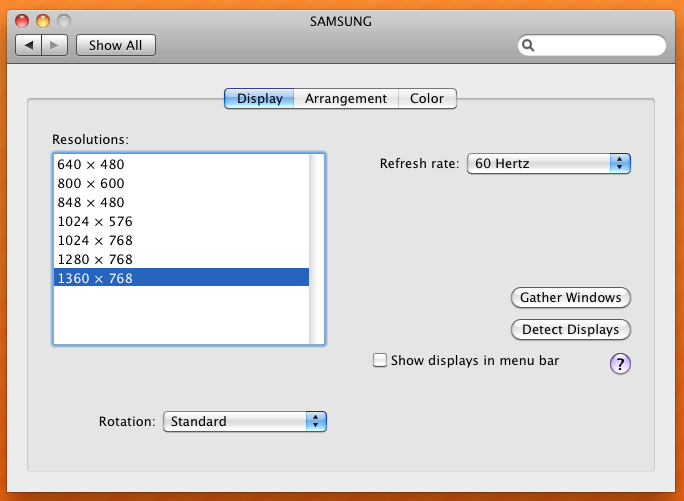Open the Rotation dropdown set to Standard
This screenshot has width=684, height=501.
(x=245, y=422)
